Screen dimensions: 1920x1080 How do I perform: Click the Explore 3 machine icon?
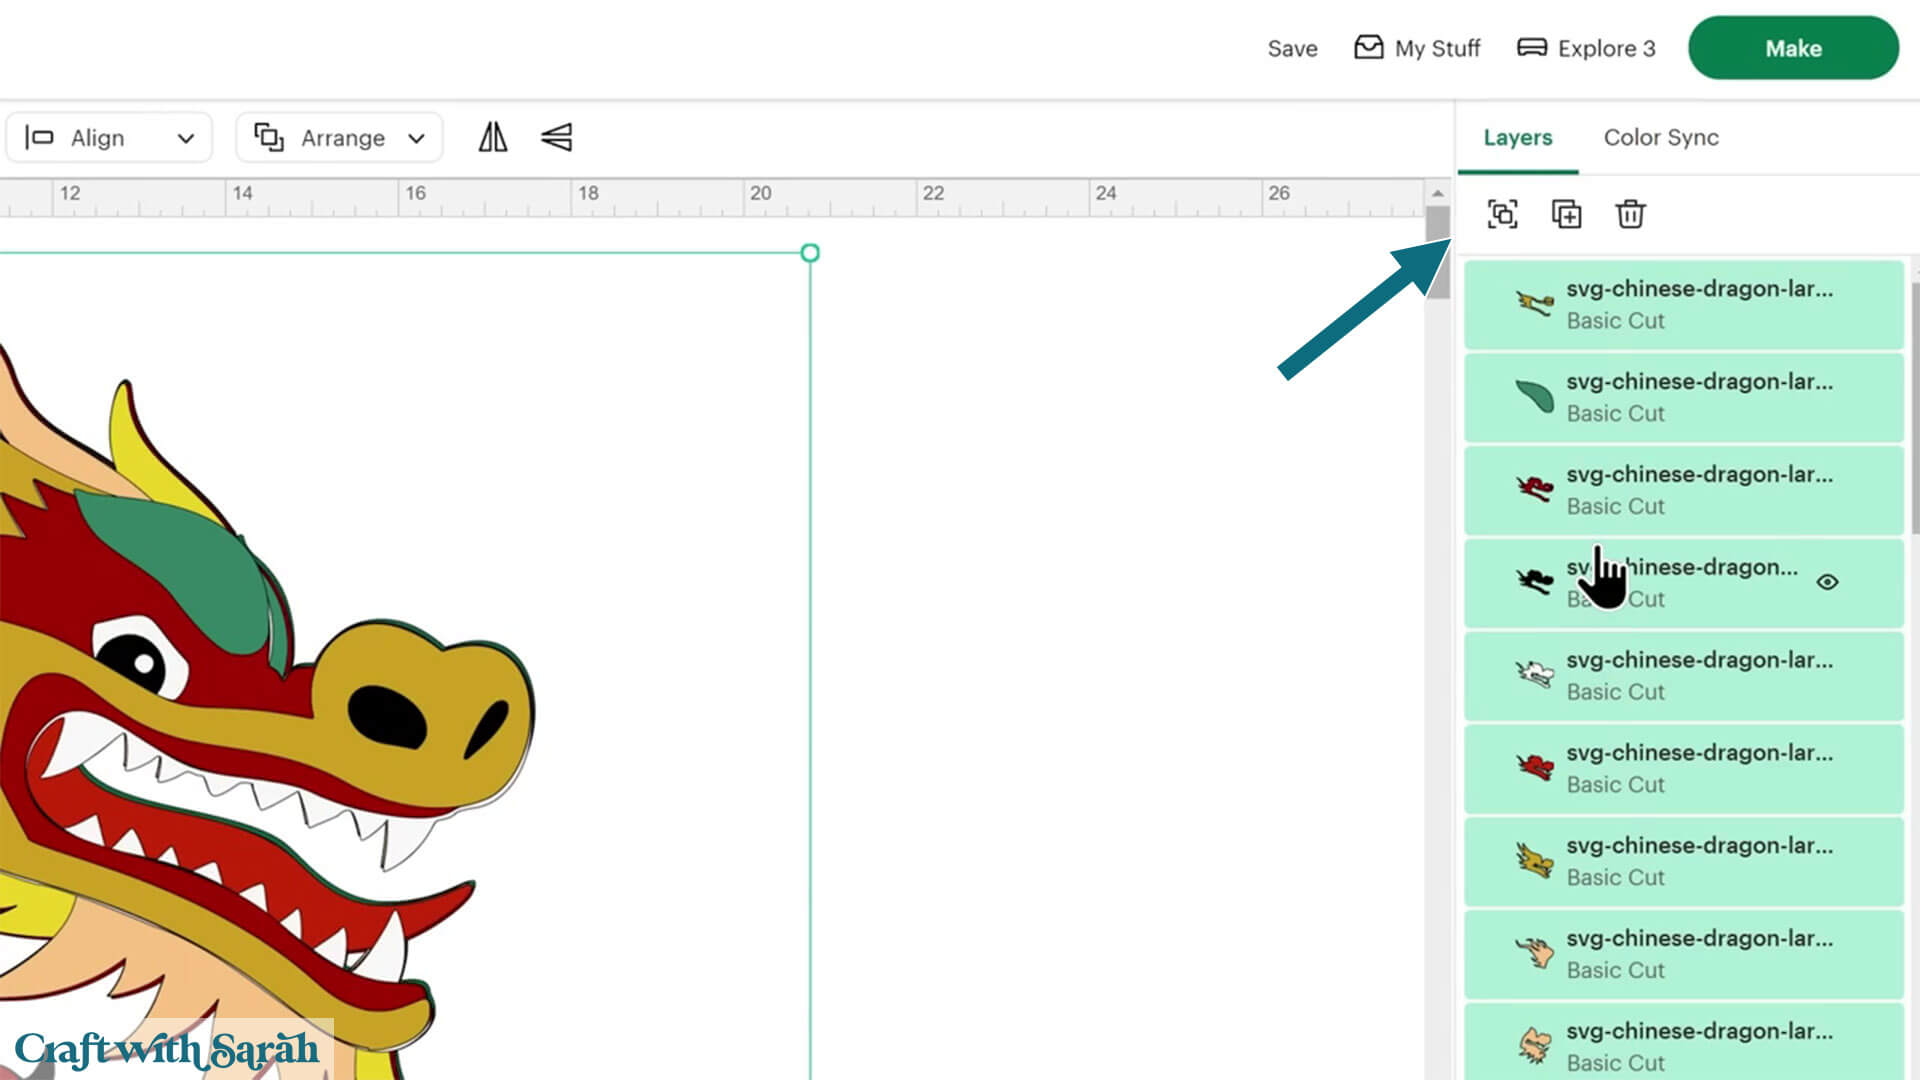click(1531, 48)
